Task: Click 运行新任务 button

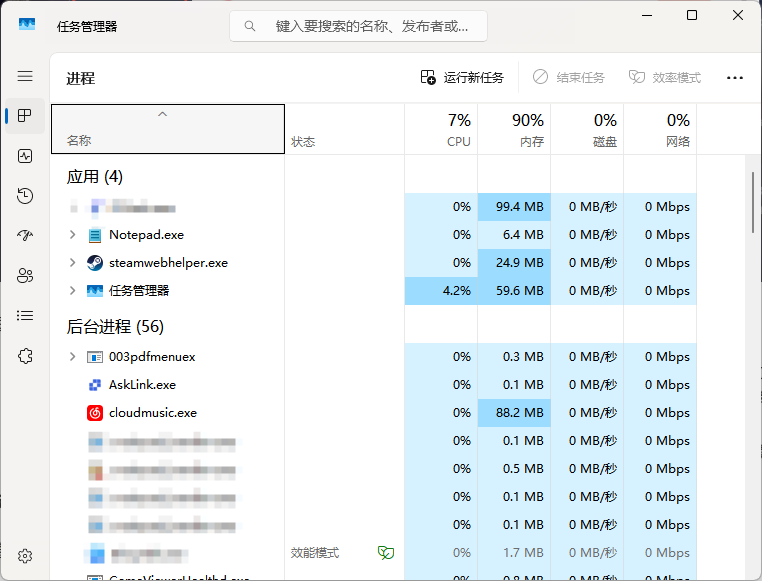Action: tap(462, 77)
